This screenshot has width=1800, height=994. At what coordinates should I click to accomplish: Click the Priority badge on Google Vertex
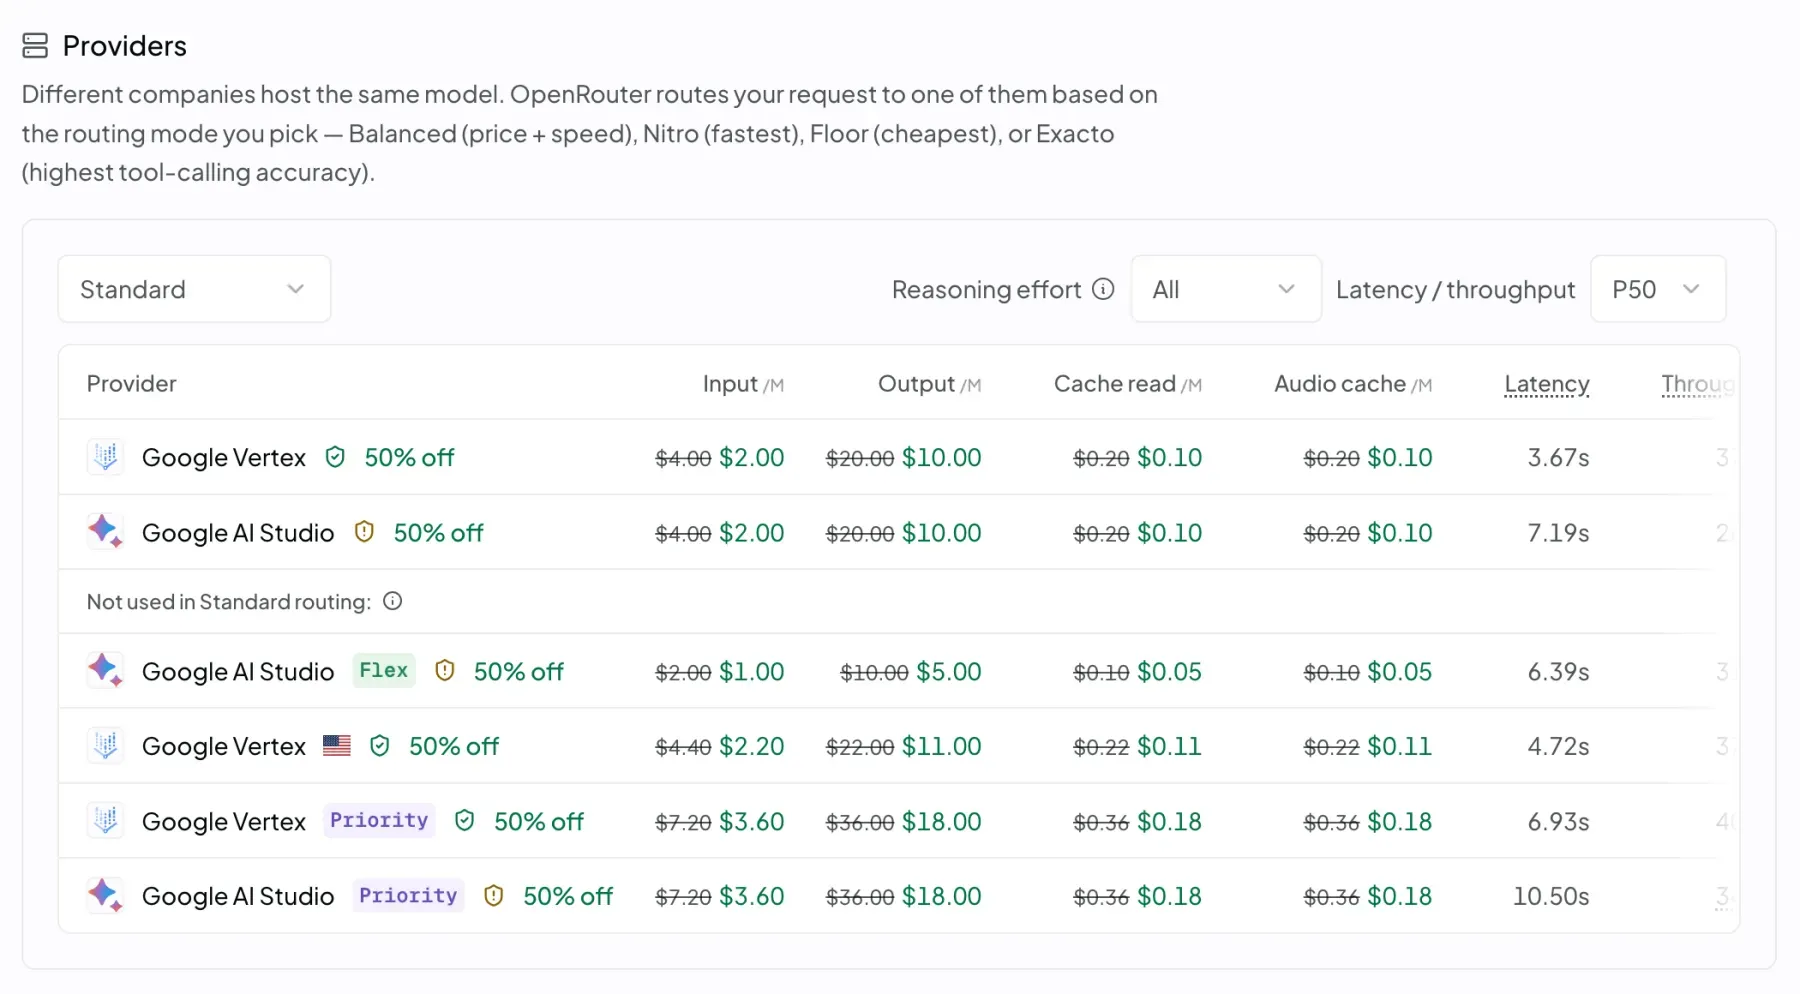(379, 820)
